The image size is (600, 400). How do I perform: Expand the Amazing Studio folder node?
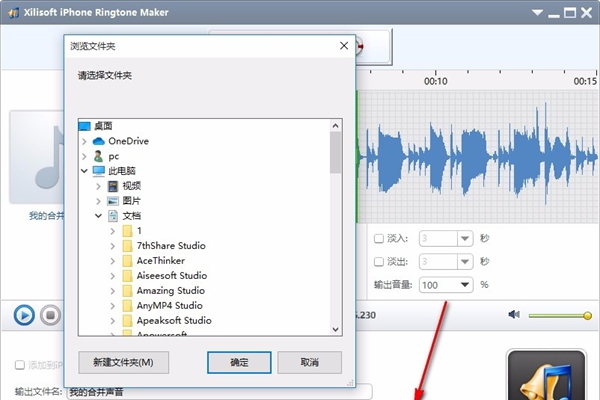coord(112,291)
